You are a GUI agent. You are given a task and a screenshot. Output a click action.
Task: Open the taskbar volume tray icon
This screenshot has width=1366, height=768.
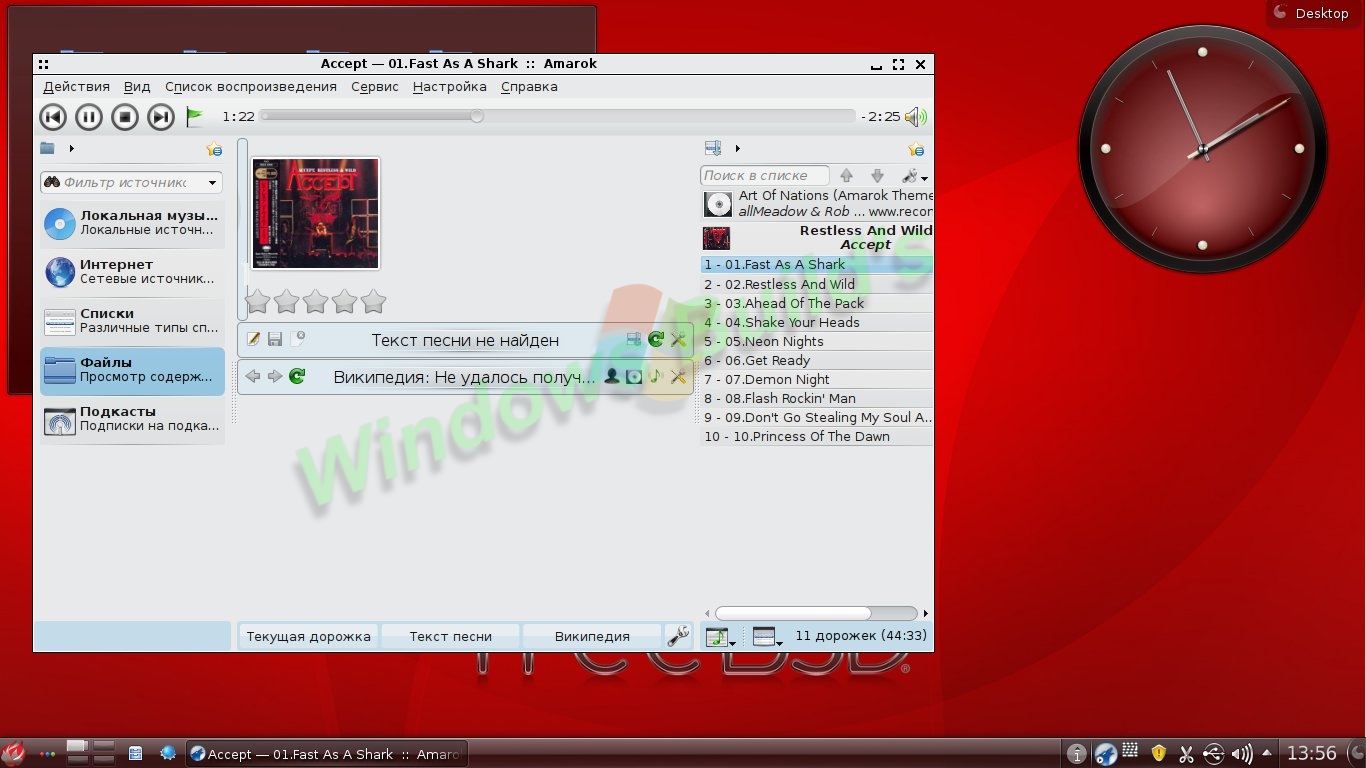click(x=1242, y=754)
